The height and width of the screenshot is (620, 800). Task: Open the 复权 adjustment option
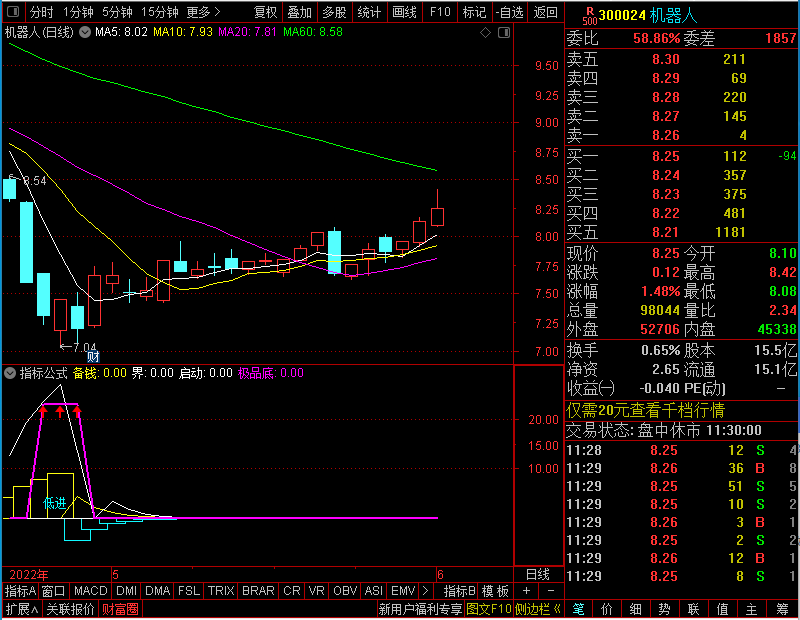click(x=266, y=12)
